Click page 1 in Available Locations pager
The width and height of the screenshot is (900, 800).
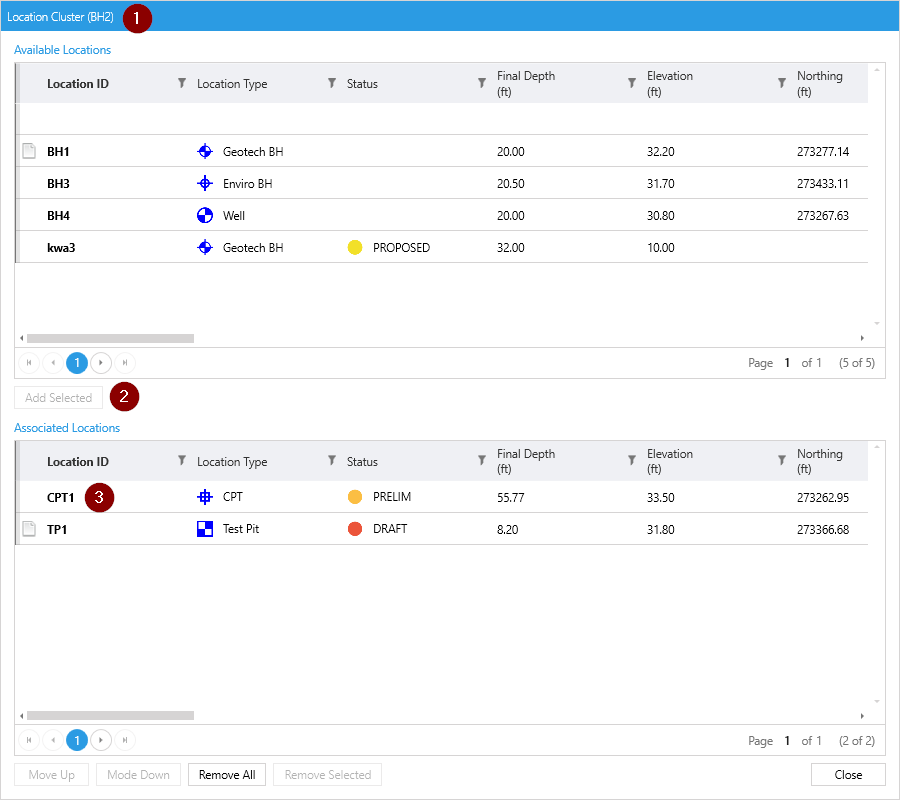point(77,363)
